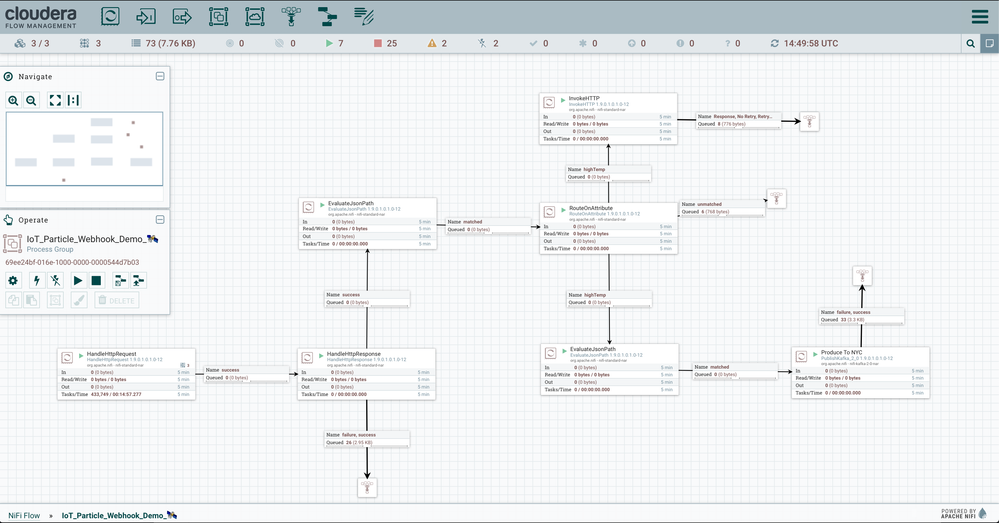999x523 pixels.
Task: Select the Processor icon in top toolbar
Action: pos(110,16)
